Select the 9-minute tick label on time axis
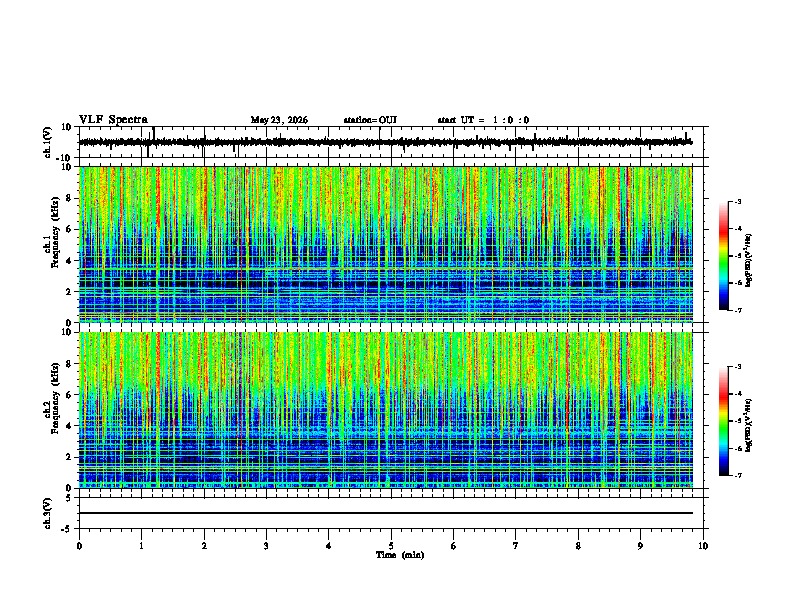Viewport: 792px width, 612px height. (x=640, y=546)
